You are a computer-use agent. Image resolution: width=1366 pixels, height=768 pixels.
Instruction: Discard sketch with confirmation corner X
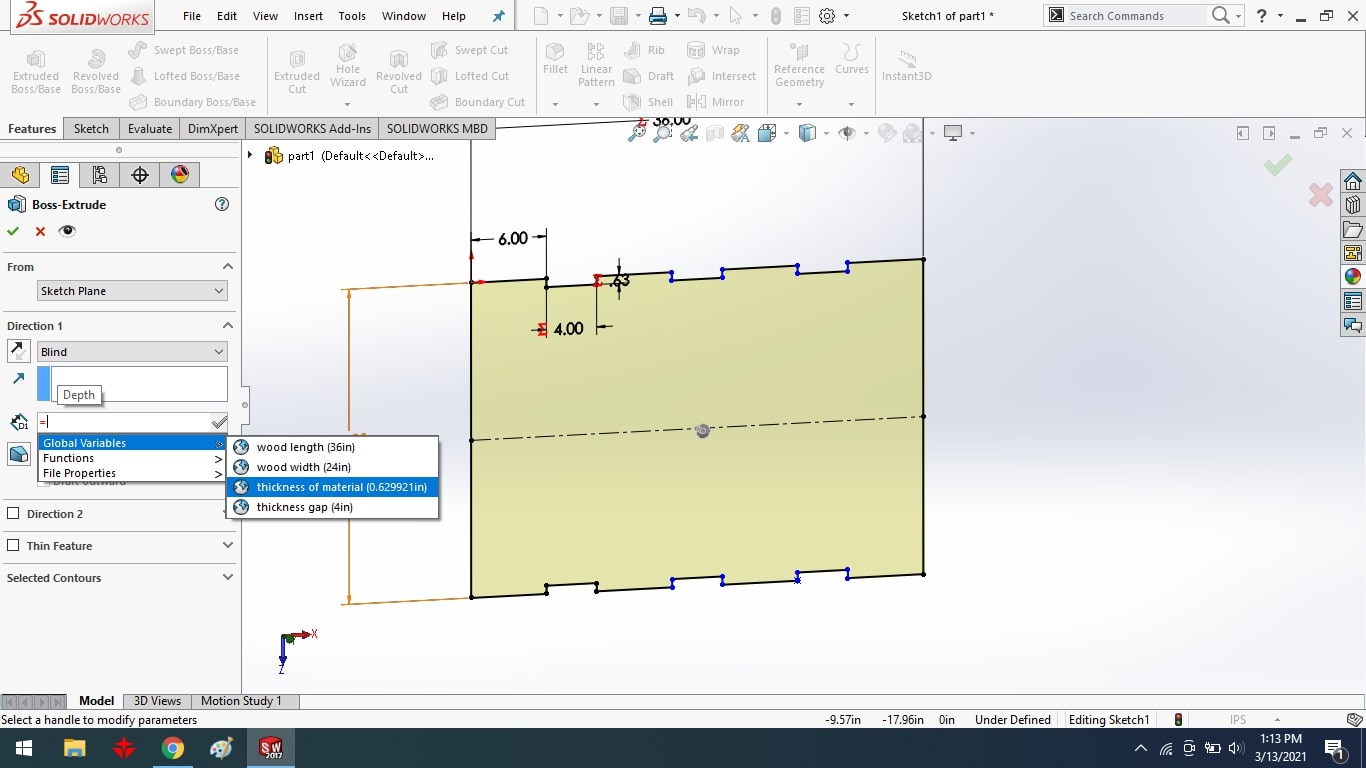(x=1321, y=195)
